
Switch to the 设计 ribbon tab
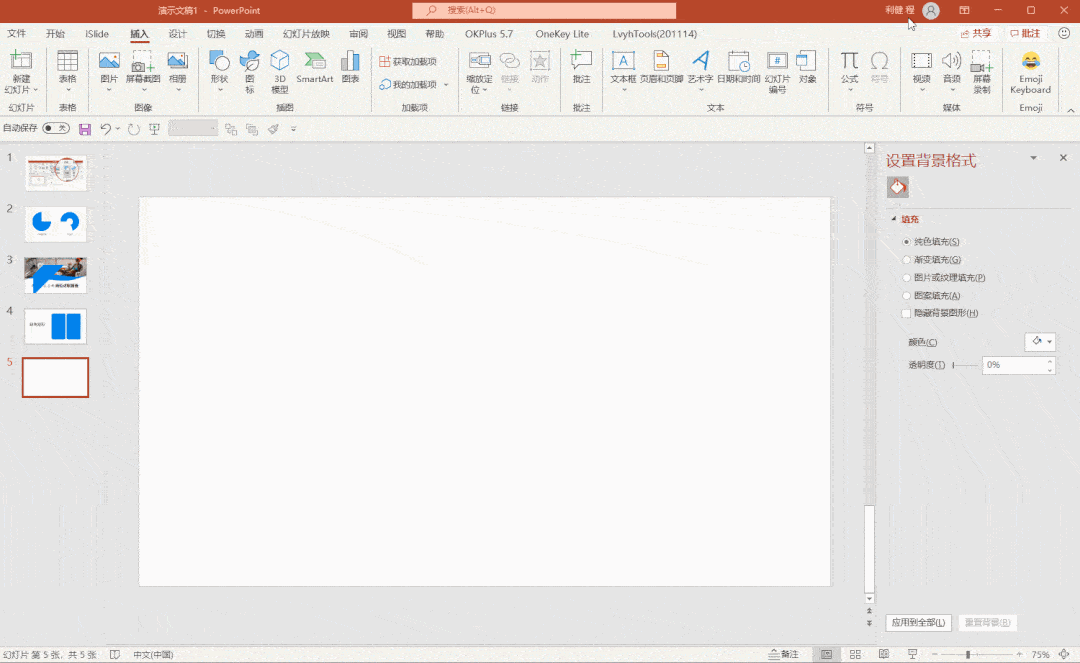click(x=178, y=34)
